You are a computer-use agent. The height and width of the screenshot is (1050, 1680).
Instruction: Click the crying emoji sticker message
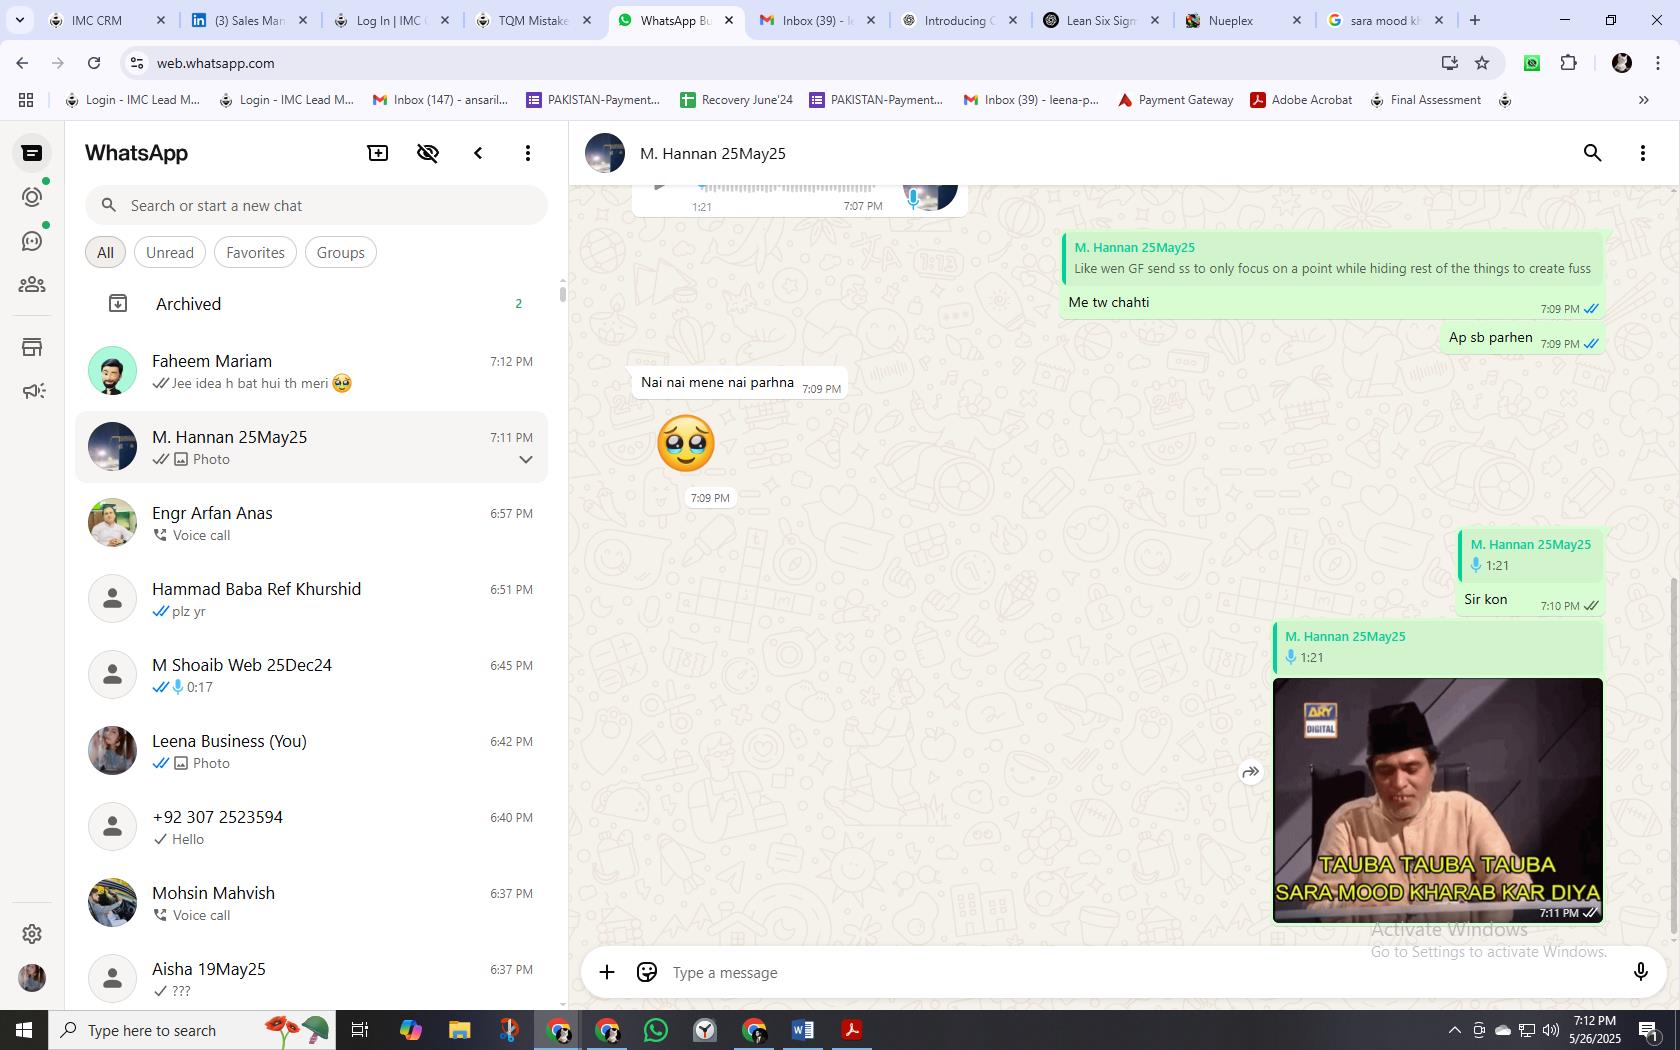pos(686,443)
